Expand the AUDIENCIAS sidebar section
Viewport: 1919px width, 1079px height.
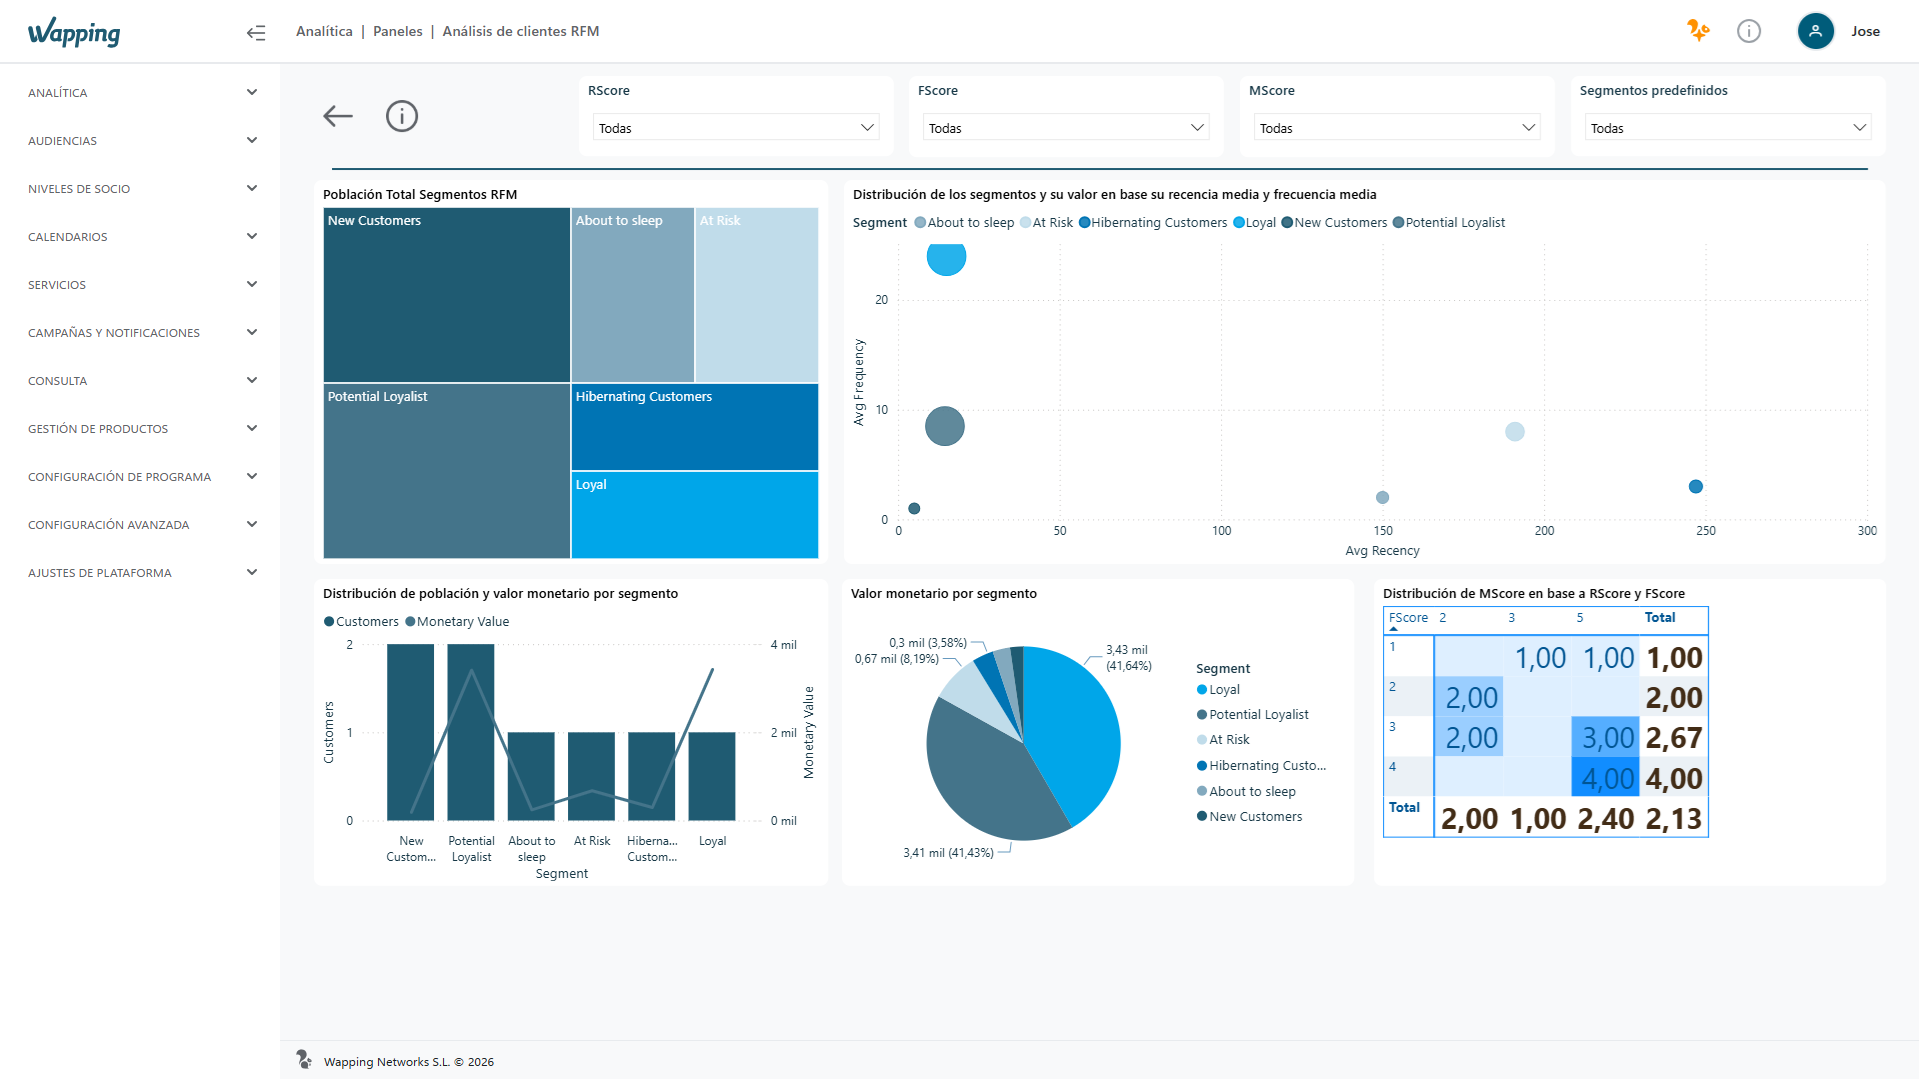(x=140, y=141)
